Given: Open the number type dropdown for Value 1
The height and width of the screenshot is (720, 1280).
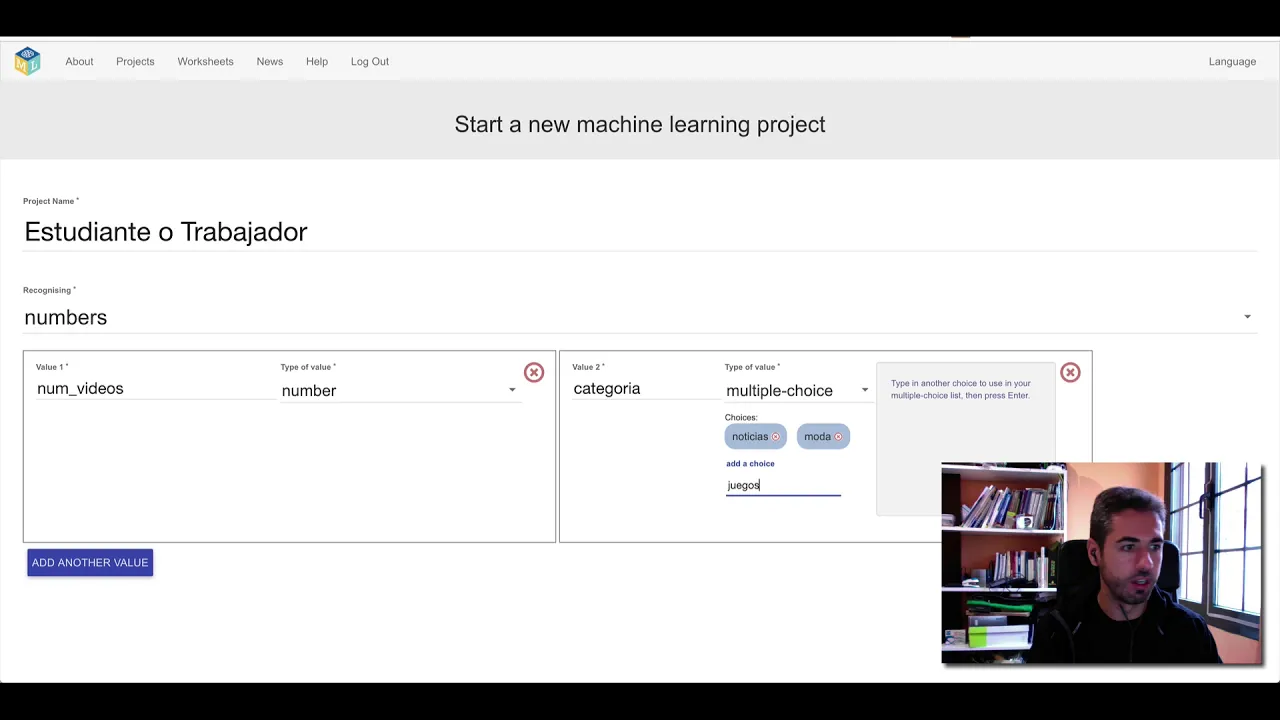Looking at the screenshot, I should click(399, 390).
